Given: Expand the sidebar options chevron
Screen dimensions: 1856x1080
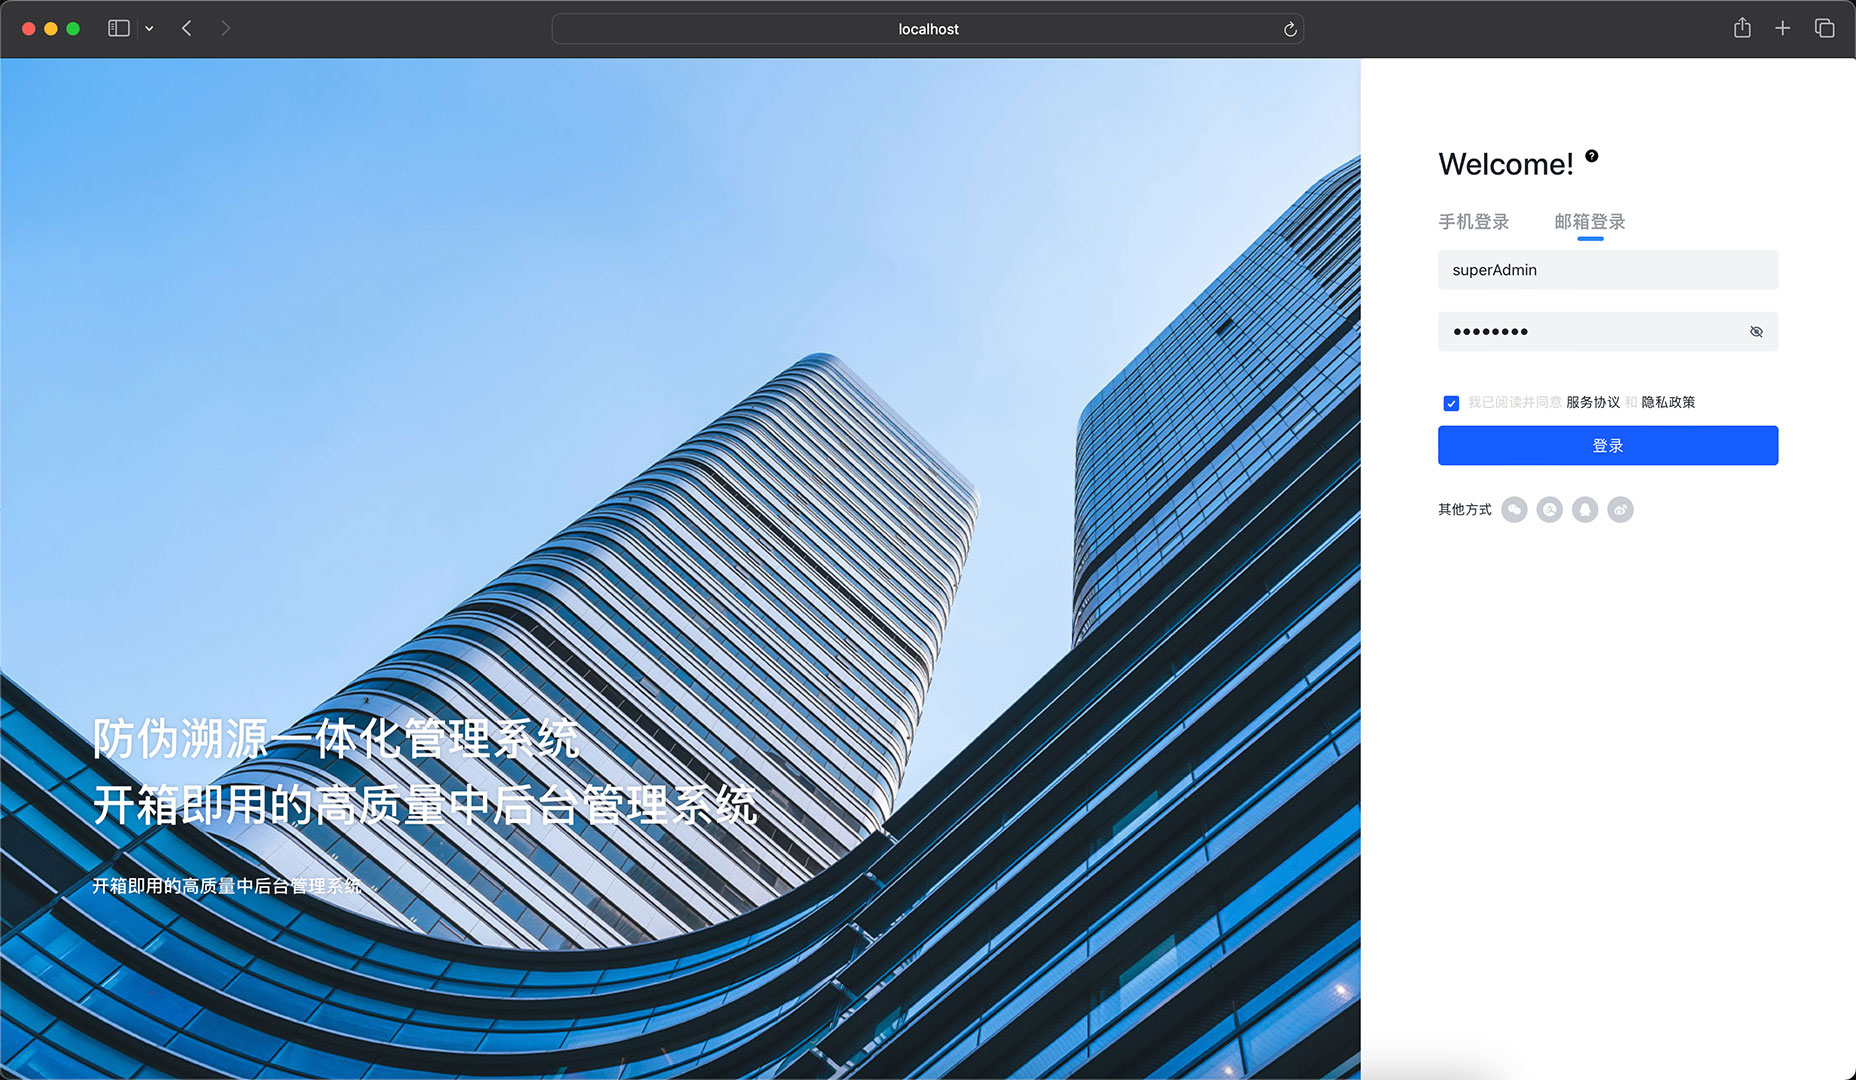Looking at the screenshot, I should point(149,29).
